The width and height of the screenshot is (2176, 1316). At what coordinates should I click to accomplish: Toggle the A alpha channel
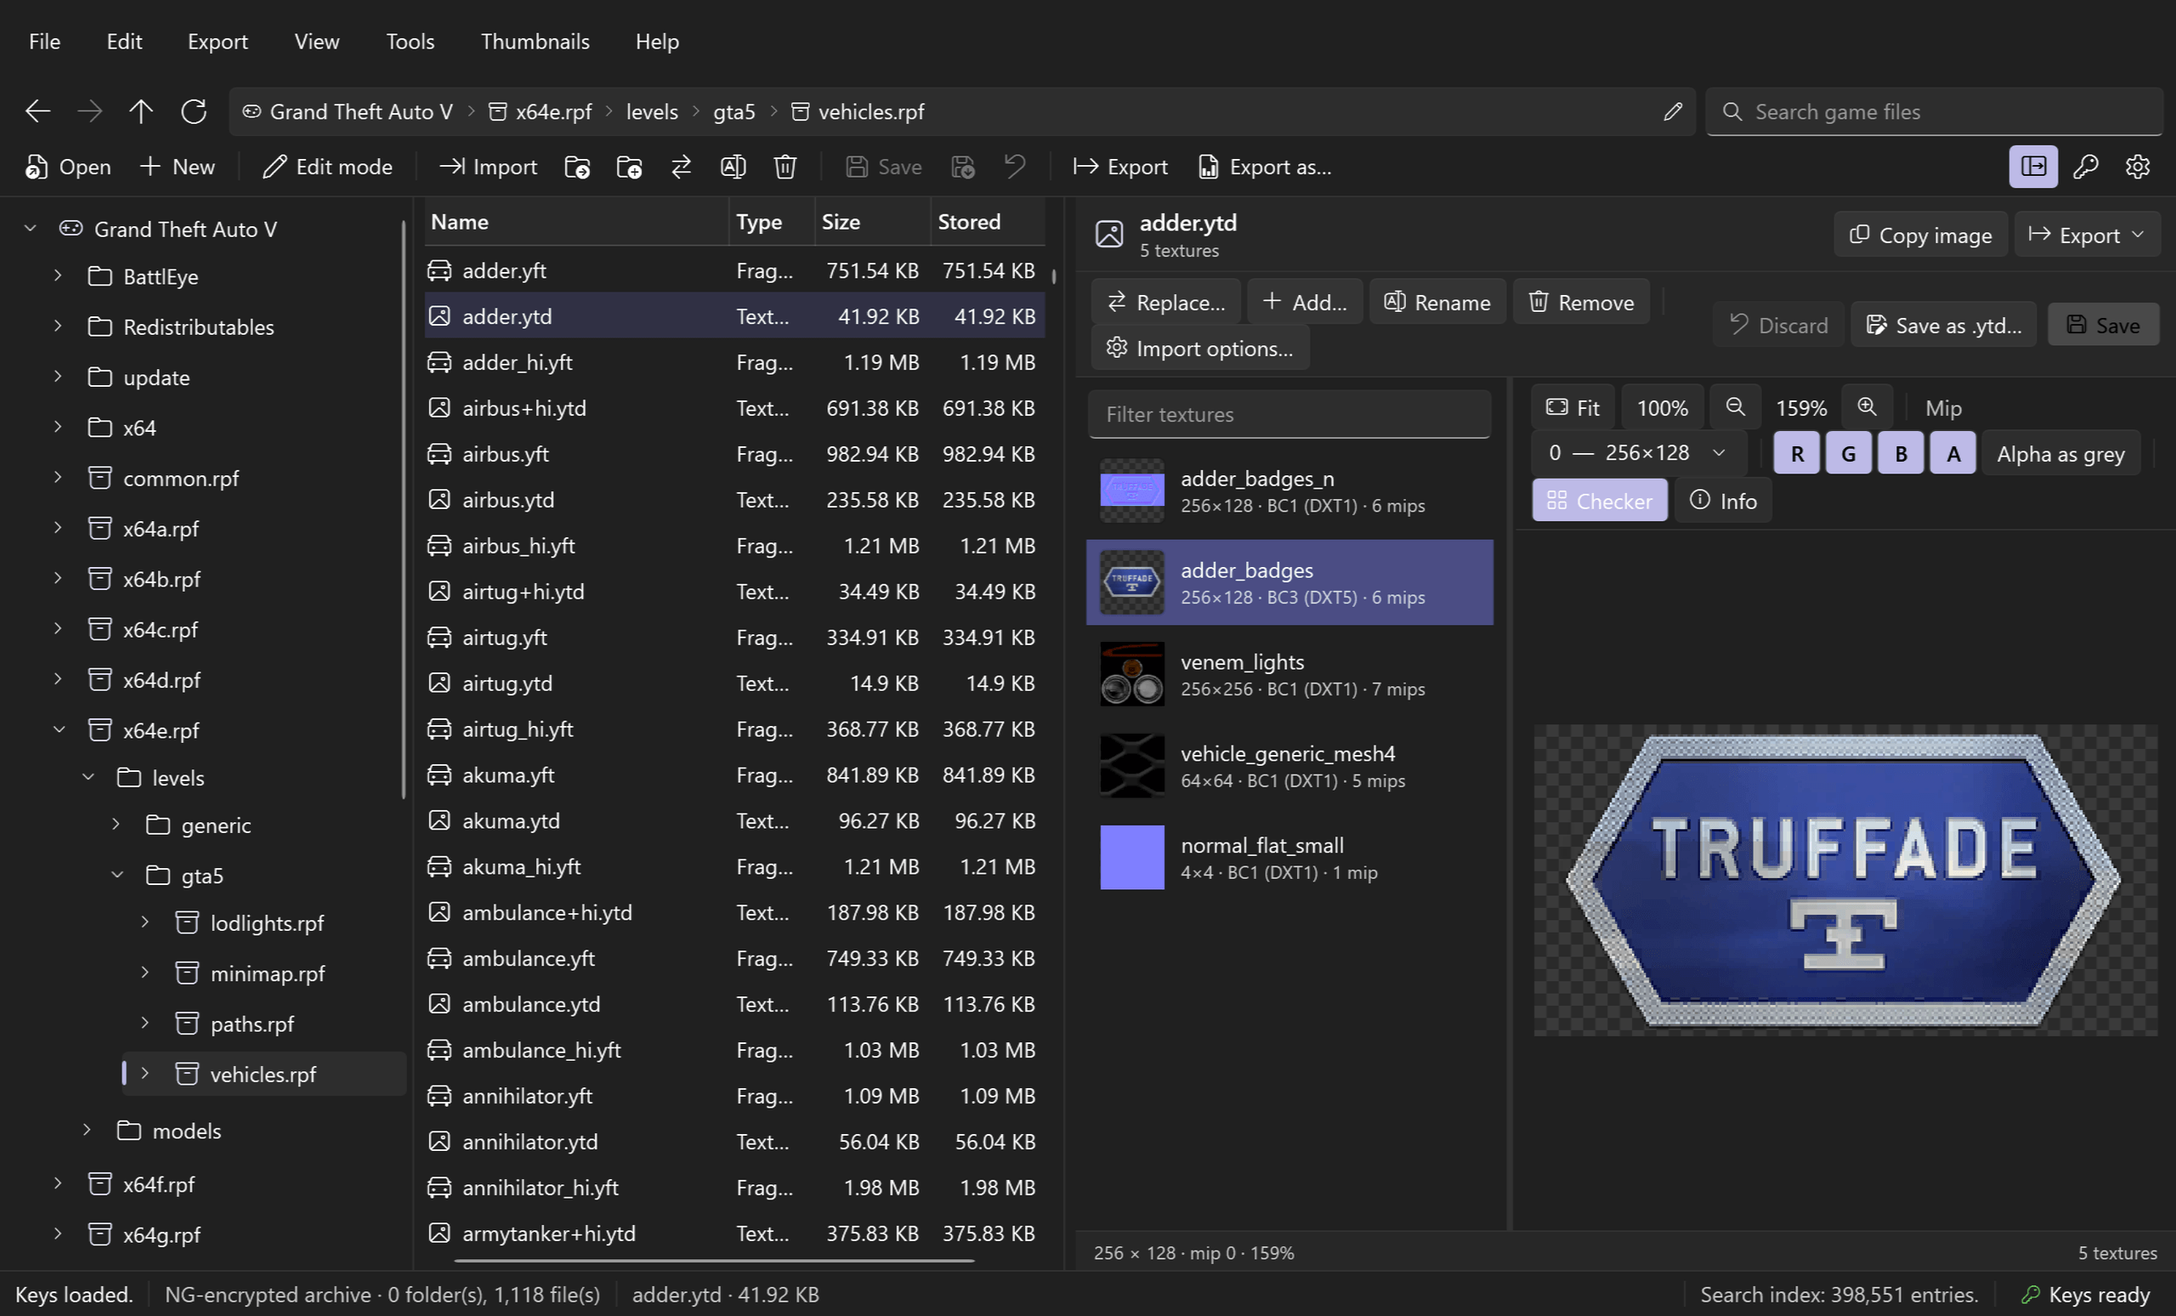(x=1953, y=454)
